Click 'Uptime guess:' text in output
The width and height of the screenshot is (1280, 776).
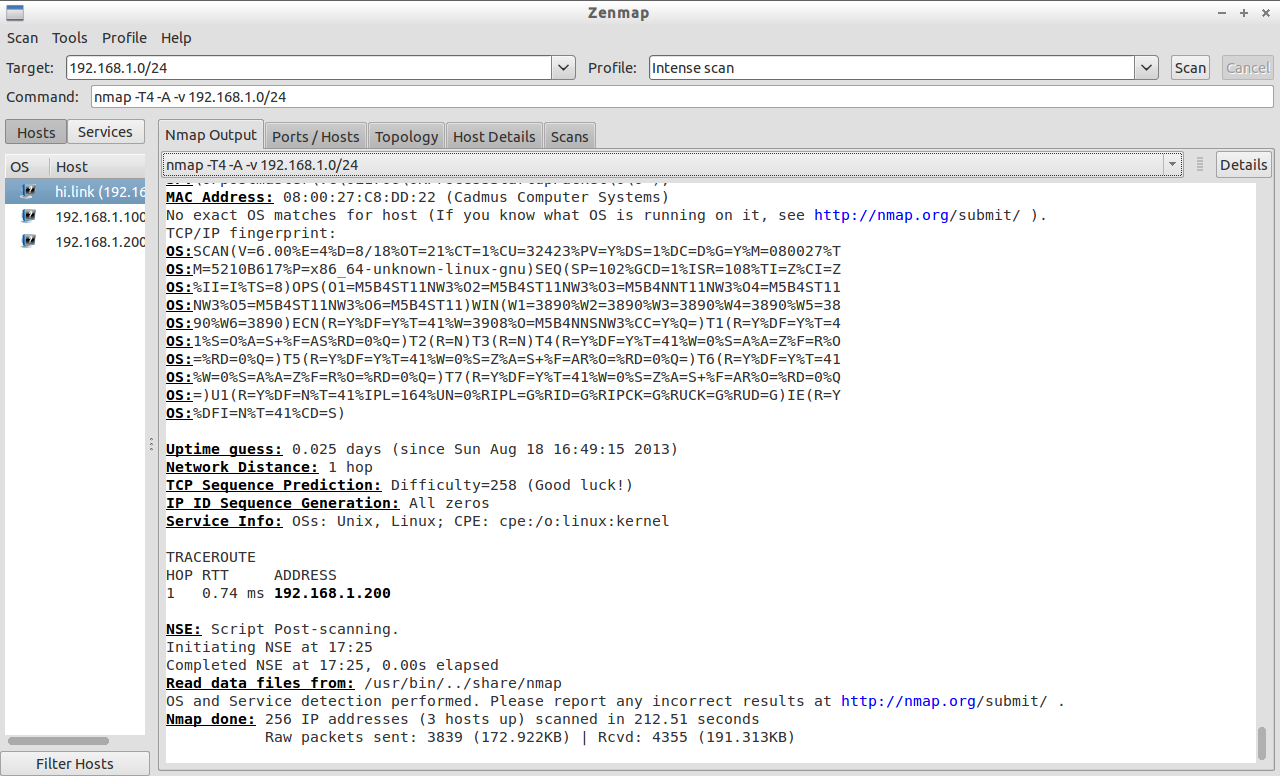click(224, 449)
